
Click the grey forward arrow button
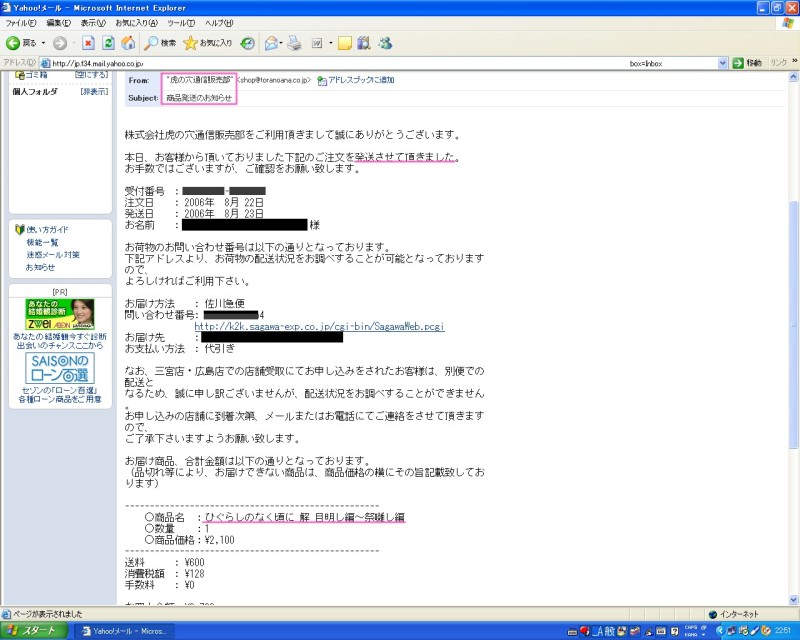(60, 43)
